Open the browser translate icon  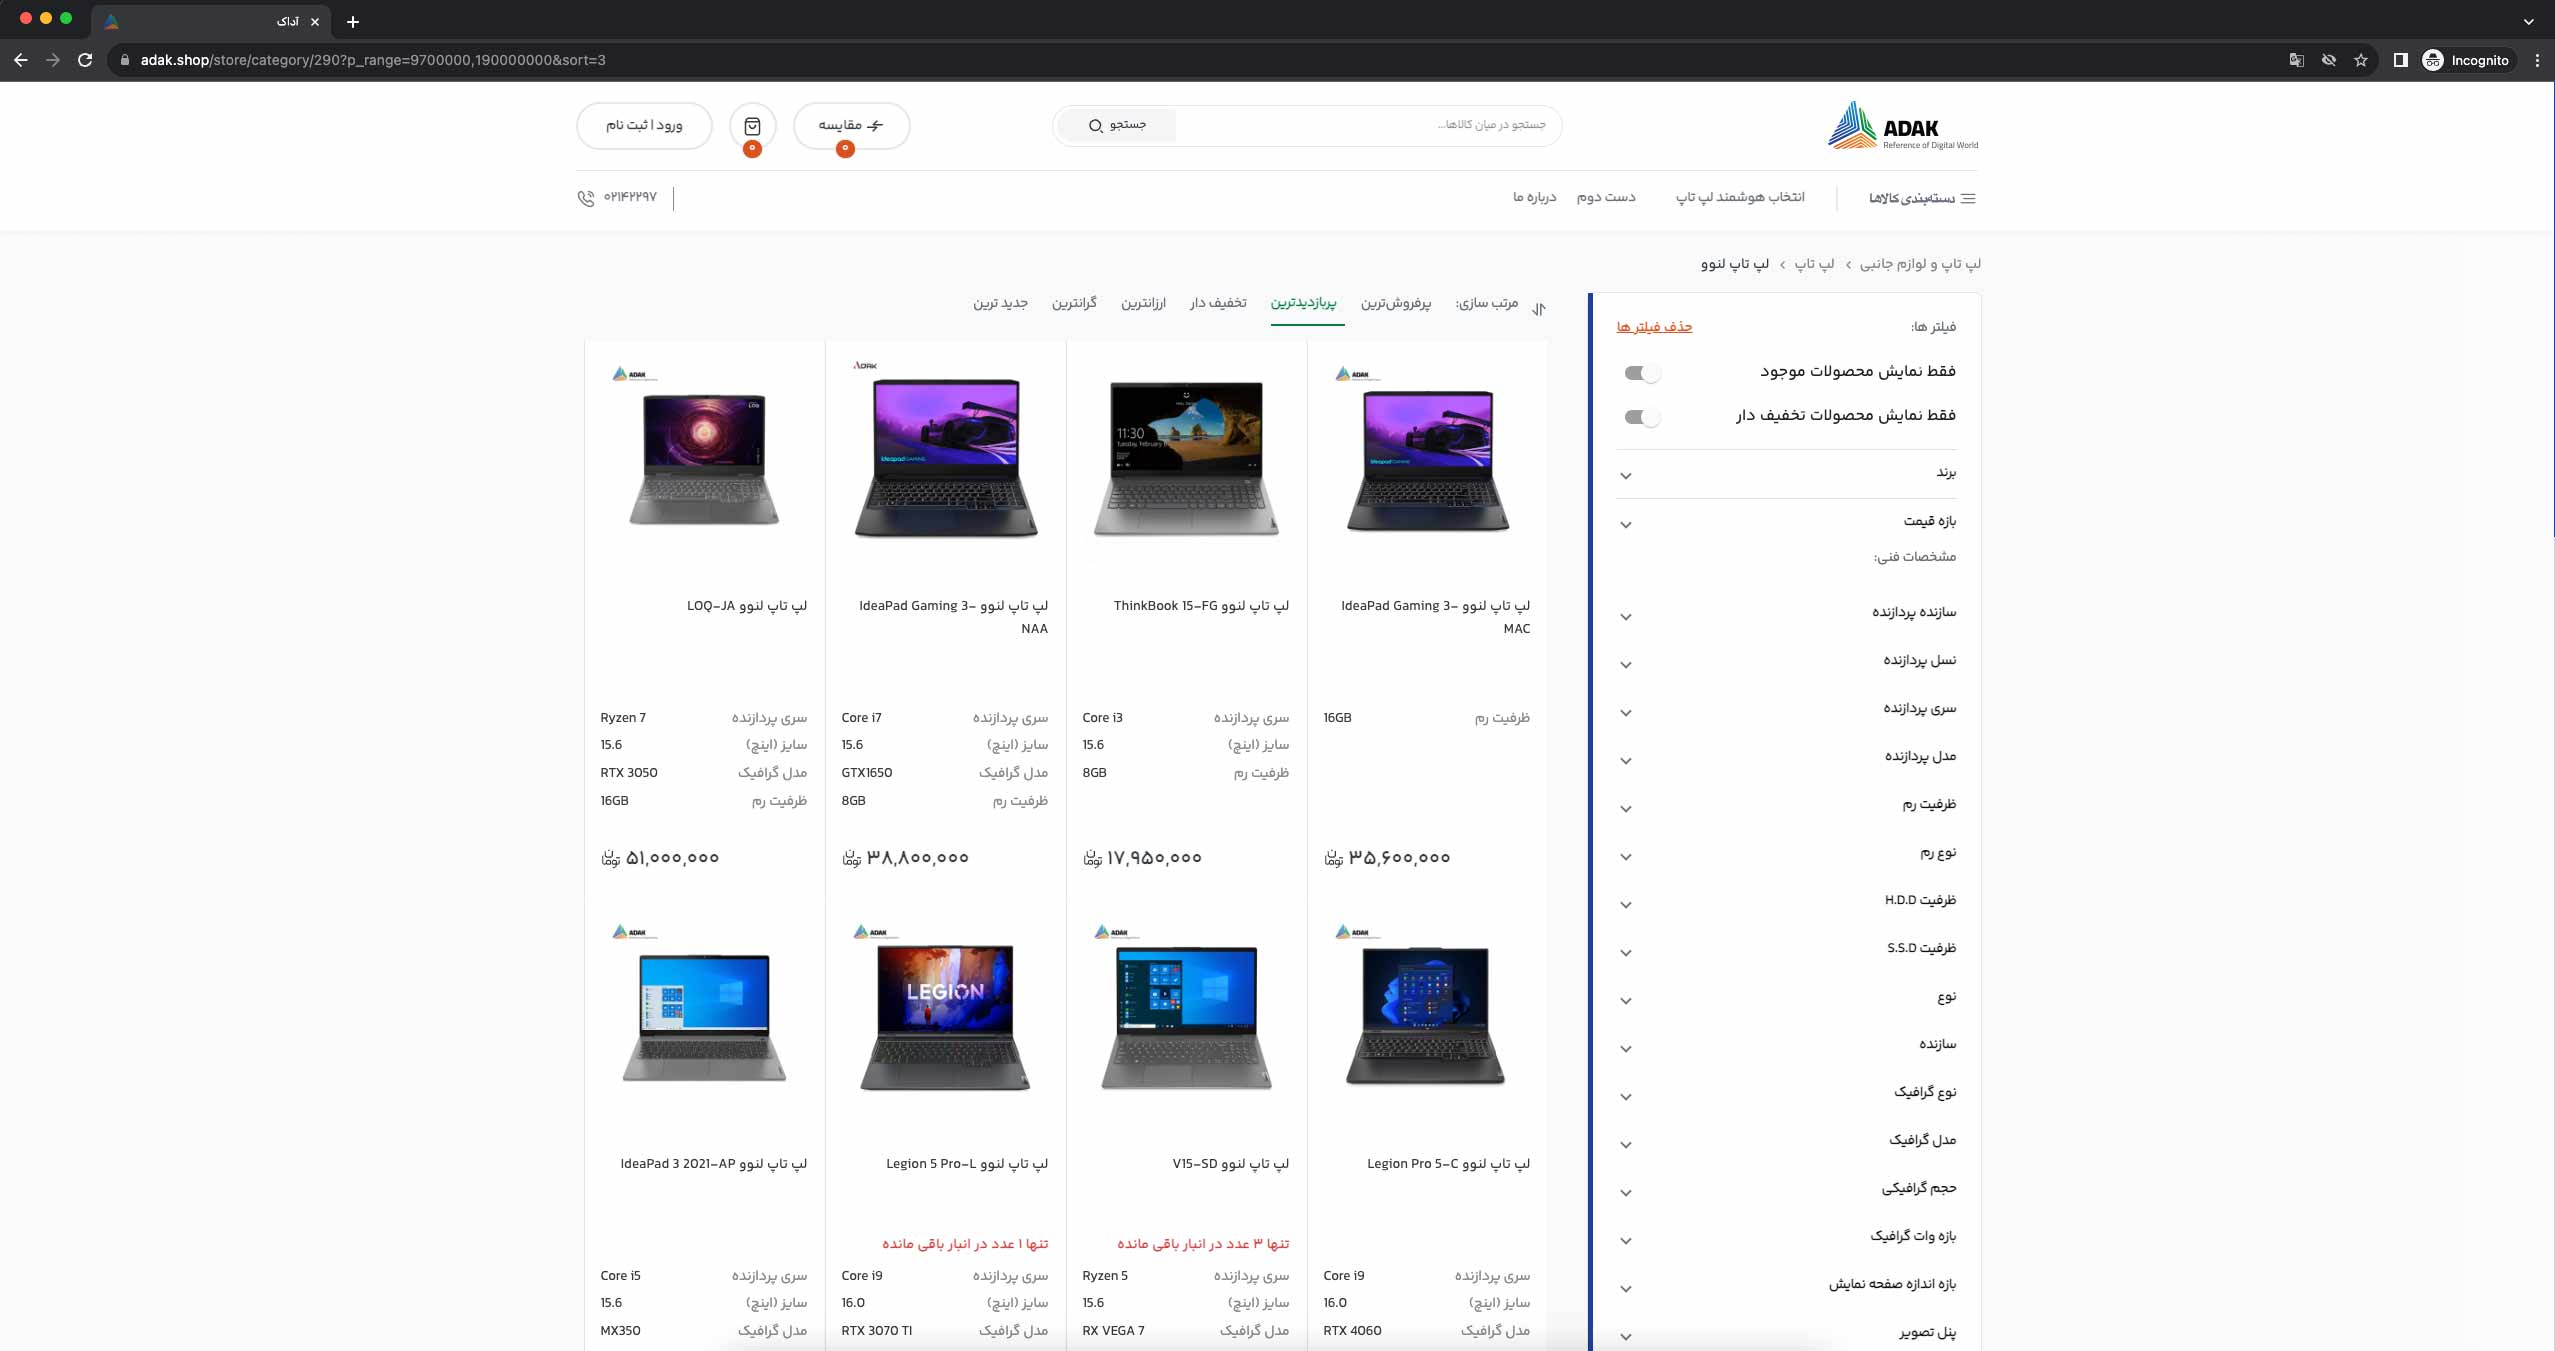tap(2297, 60)
